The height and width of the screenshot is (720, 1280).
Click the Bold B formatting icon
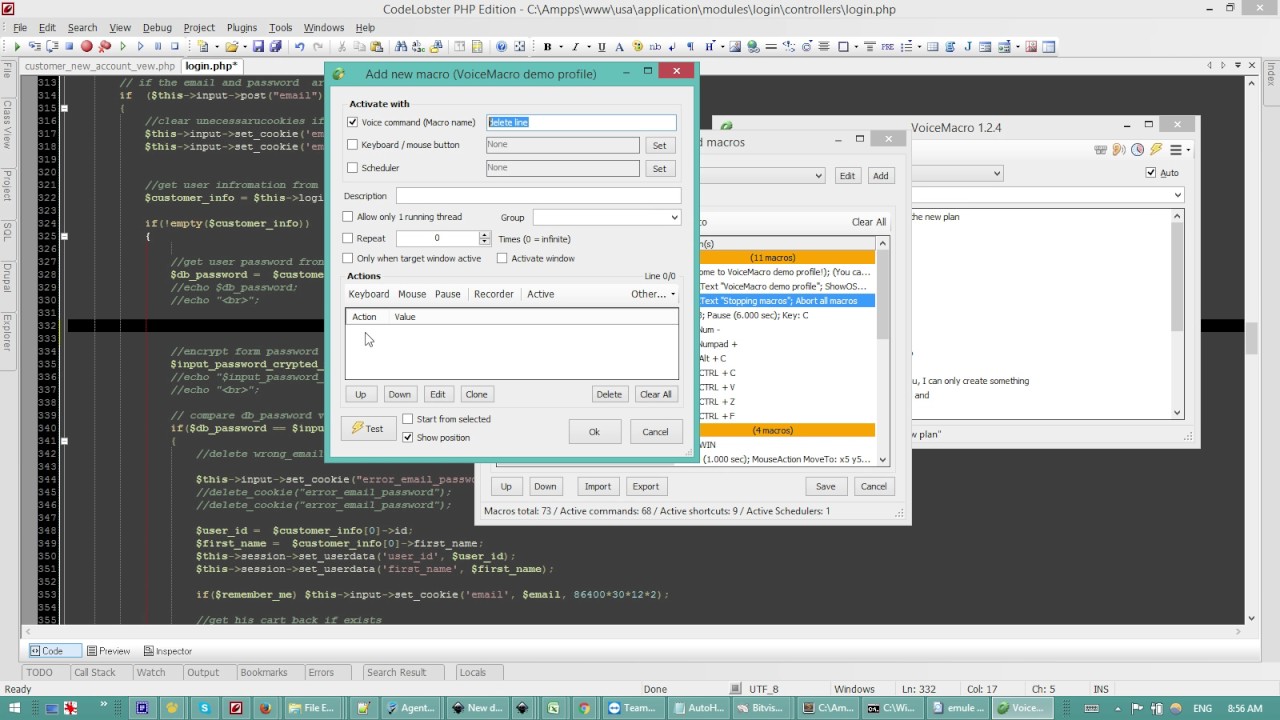coord(547,46)
